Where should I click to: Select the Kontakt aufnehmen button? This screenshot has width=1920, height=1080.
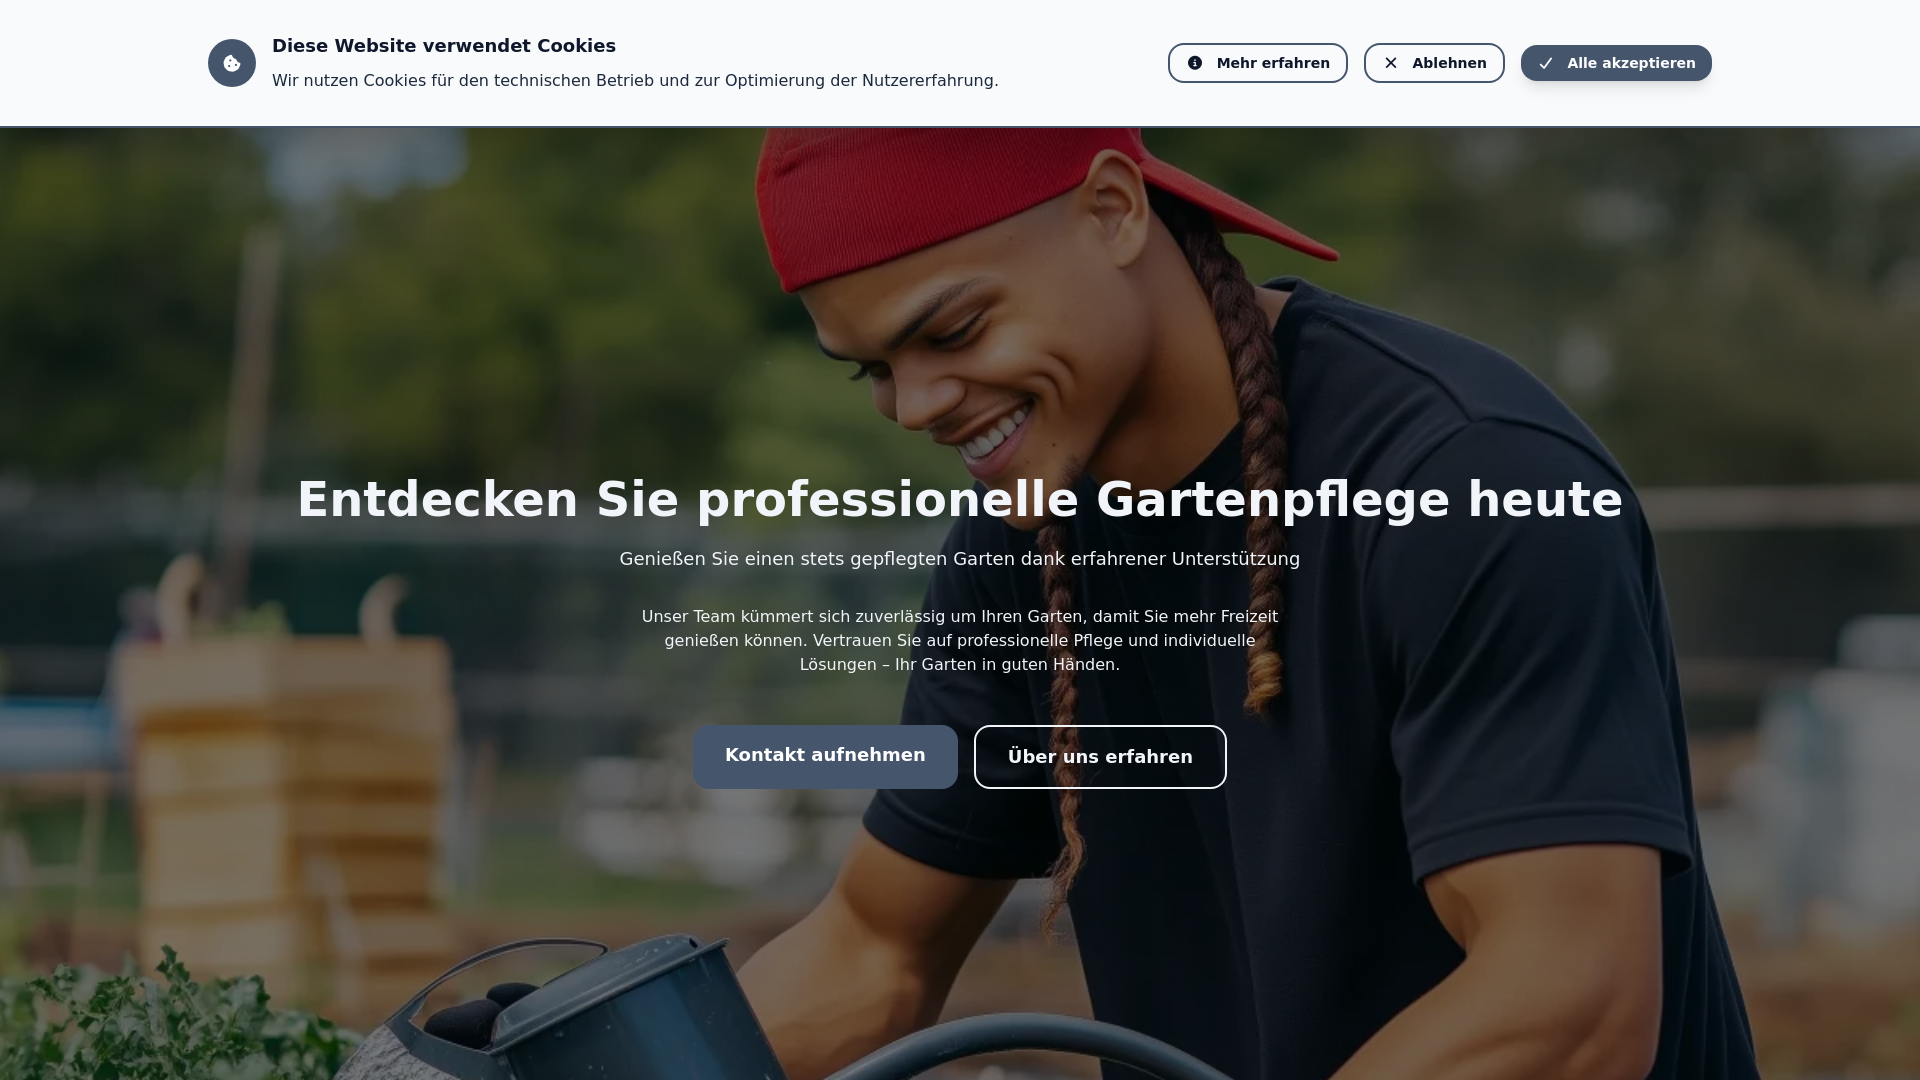(825, 756)
